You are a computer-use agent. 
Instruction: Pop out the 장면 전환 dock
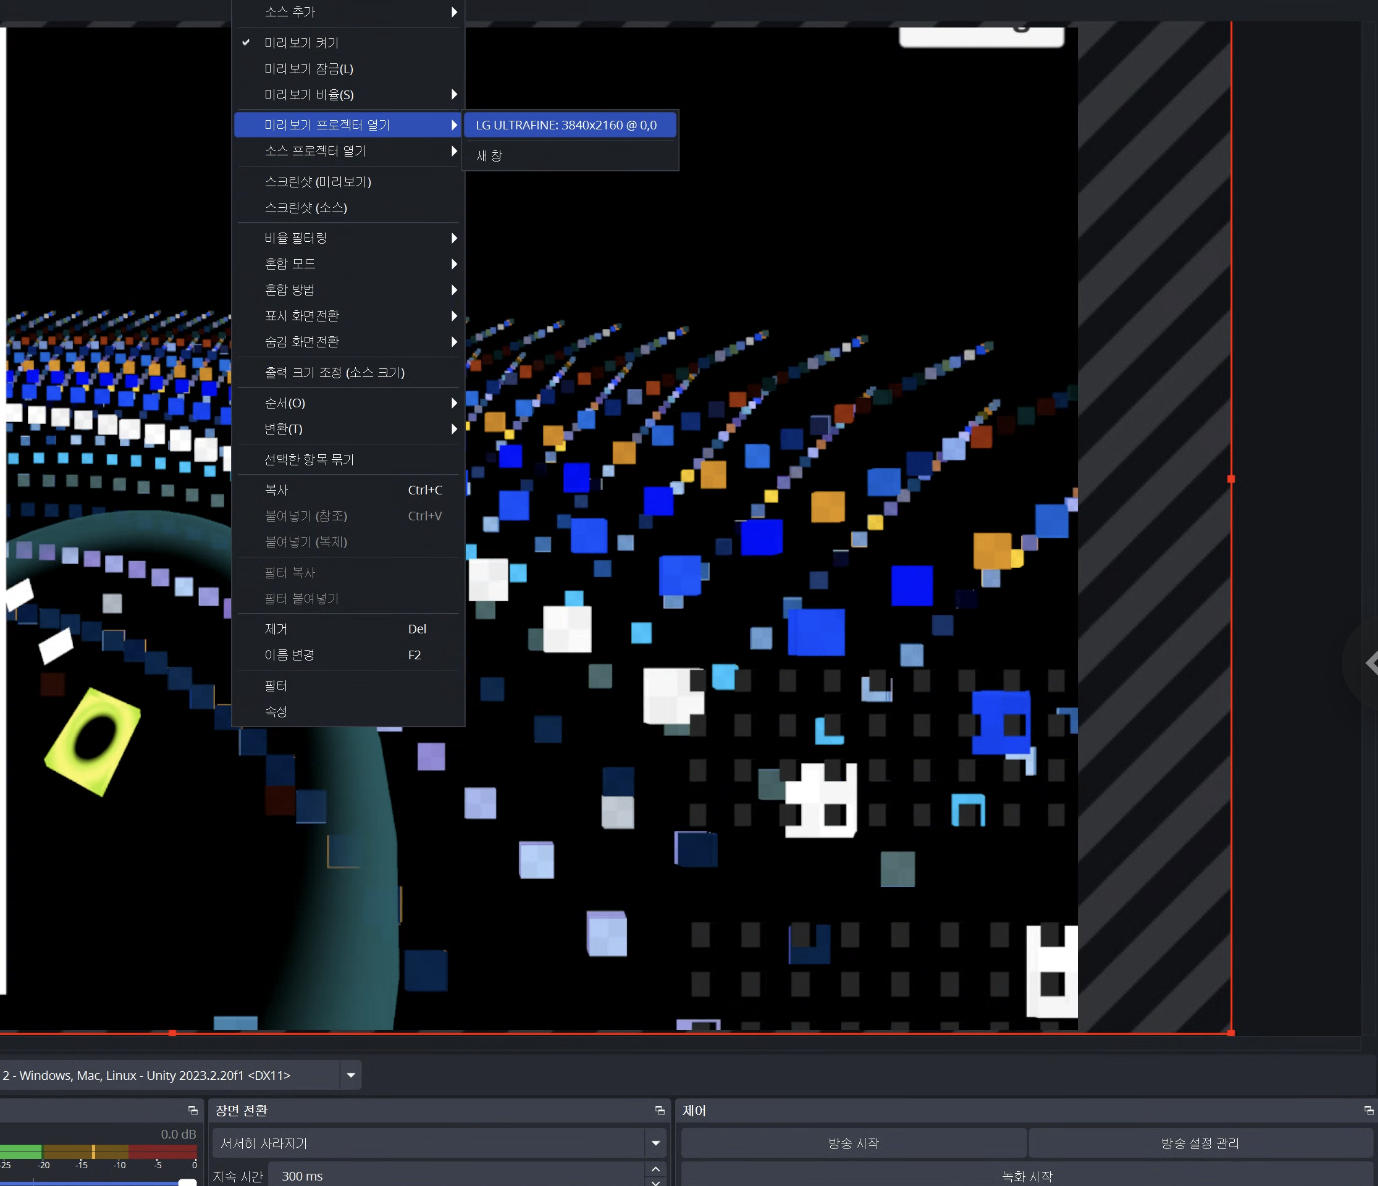tap(660, 1111)
